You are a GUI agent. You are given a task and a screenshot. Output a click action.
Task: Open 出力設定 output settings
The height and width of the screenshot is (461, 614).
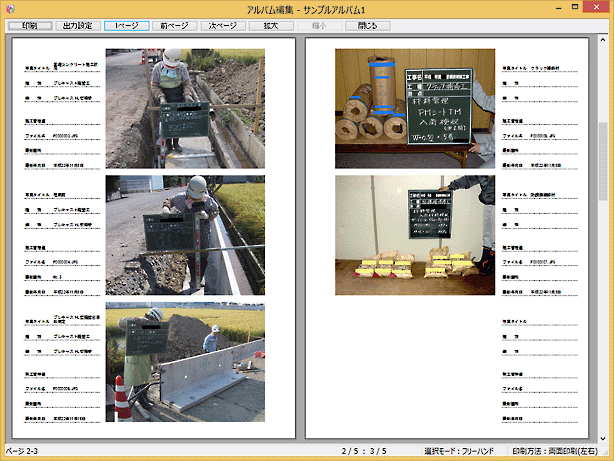click(x=78, y=25)
